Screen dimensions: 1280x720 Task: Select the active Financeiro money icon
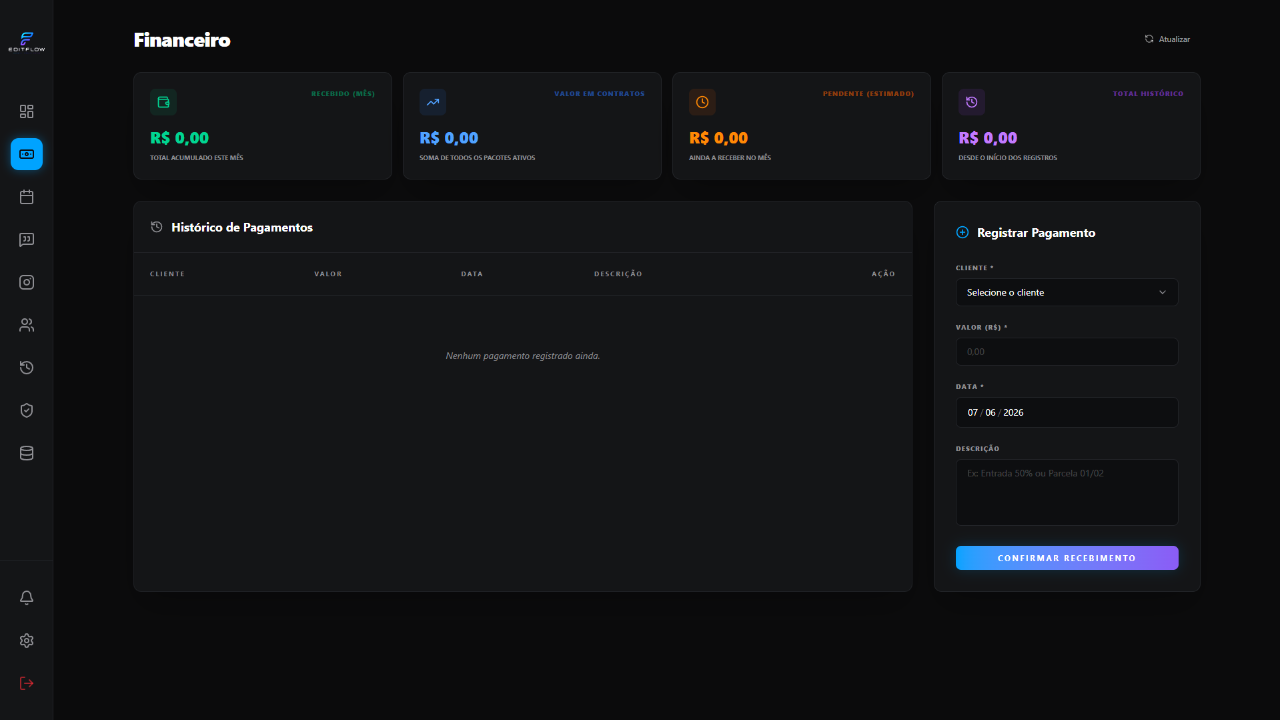27,154
